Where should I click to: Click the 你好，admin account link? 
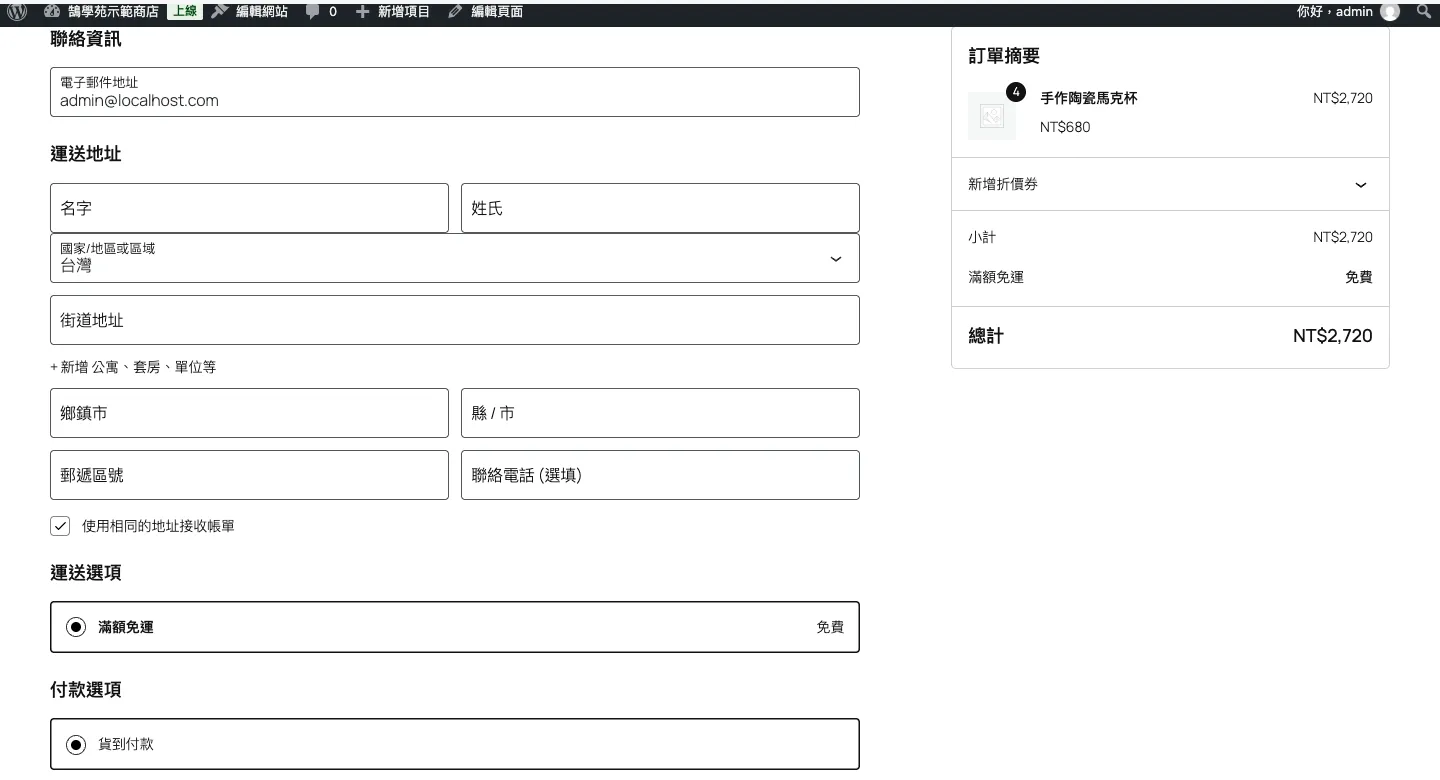1335,12
